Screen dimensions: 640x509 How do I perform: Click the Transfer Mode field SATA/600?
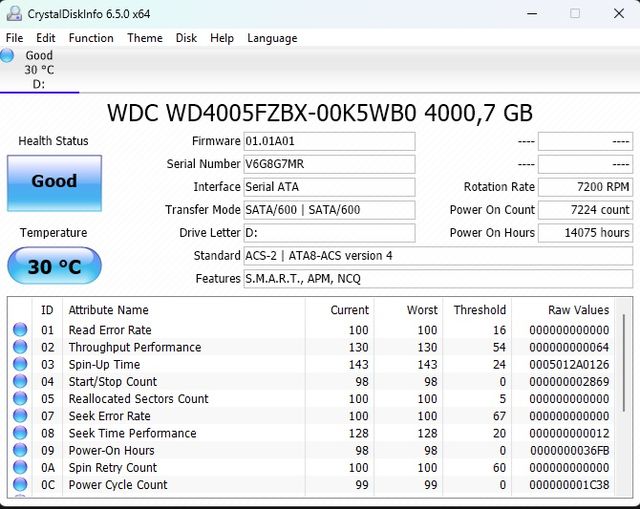tap(329, 210)
